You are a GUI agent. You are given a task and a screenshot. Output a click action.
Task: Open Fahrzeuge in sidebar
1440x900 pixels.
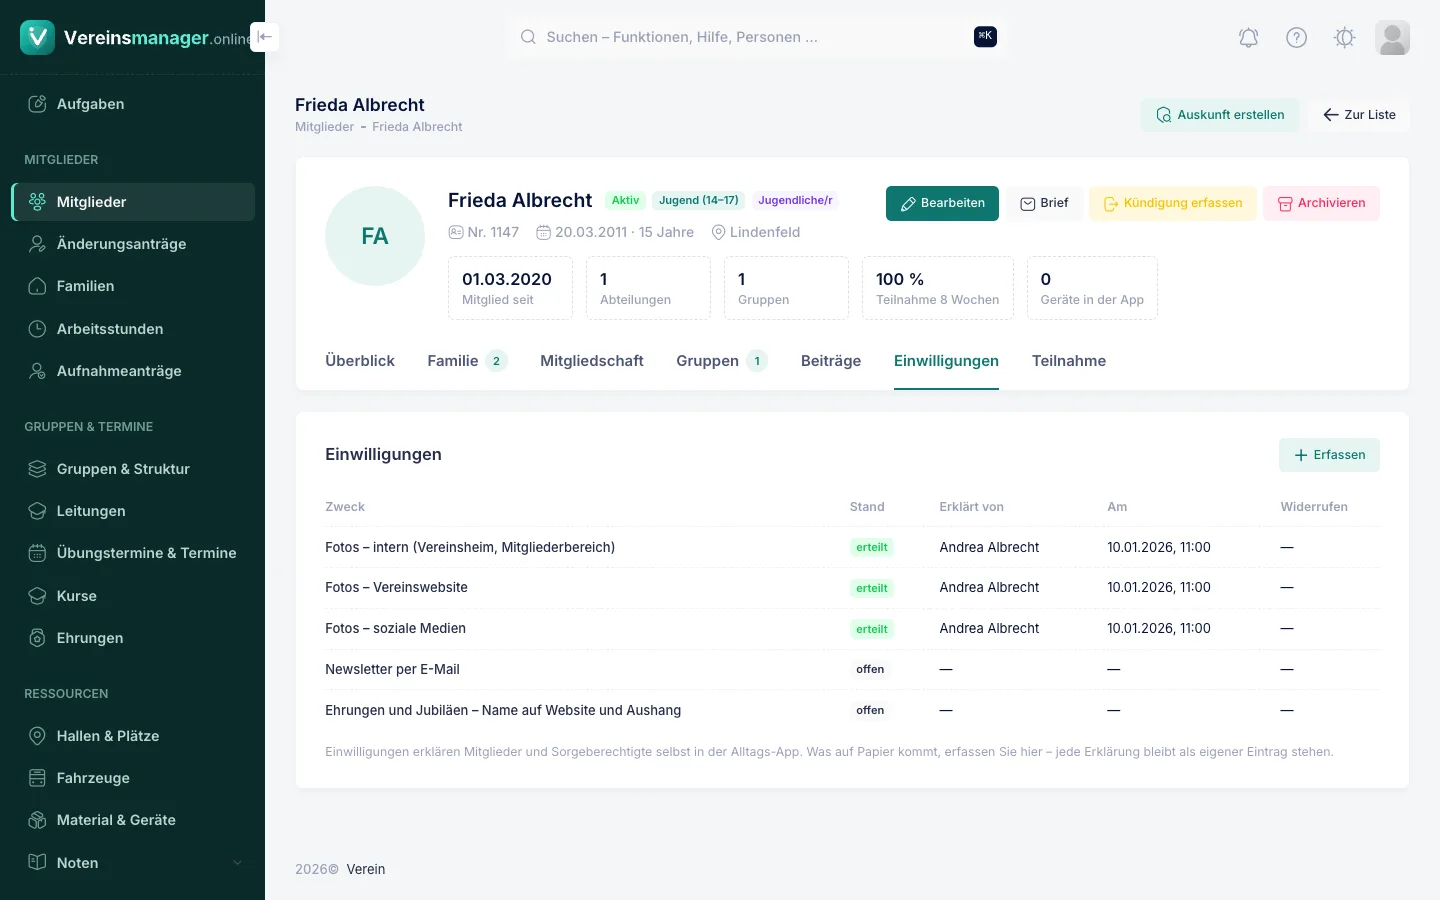pos(132,778)
